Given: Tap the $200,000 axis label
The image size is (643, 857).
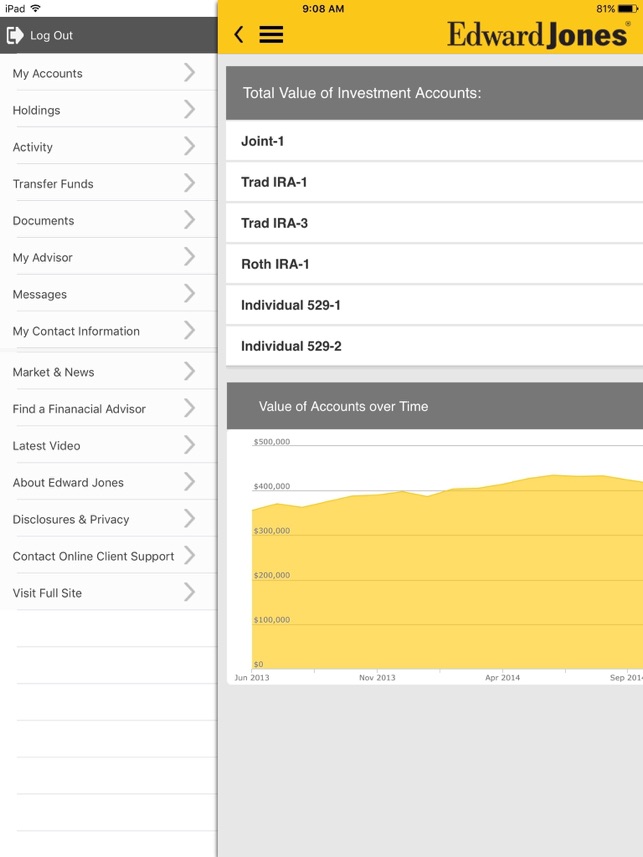Looking at the screenshot, I should coord(271,575).
